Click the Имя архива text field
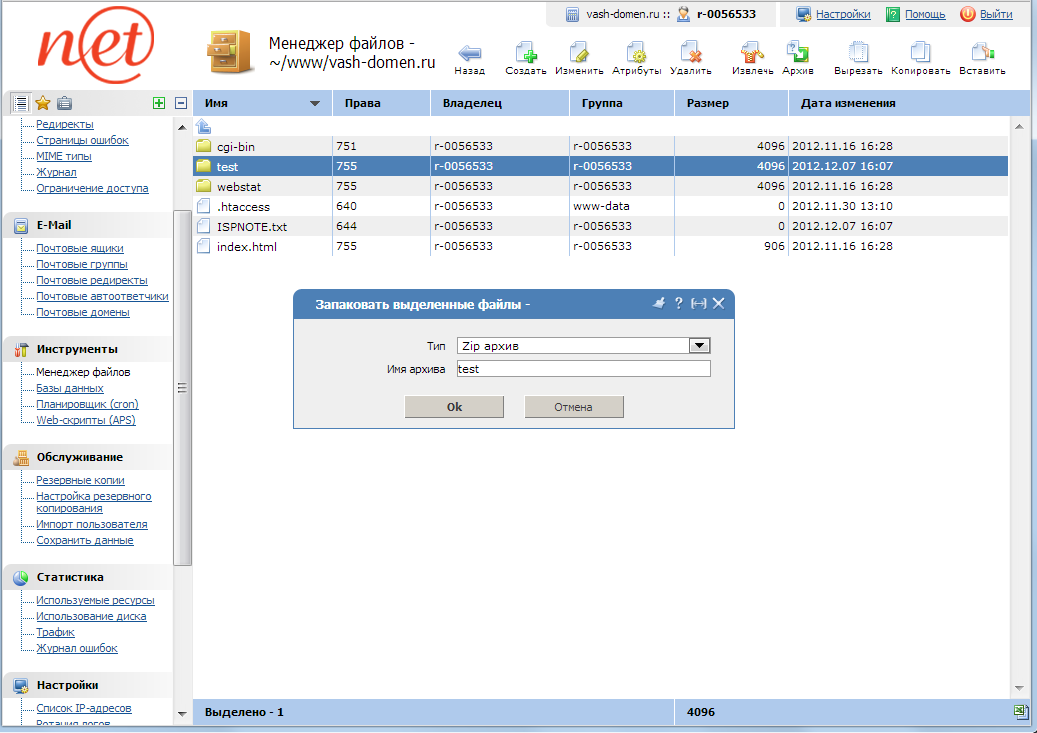Viewport: 1037px width, 733px height. pyautogui.click(x=583, y=369)
